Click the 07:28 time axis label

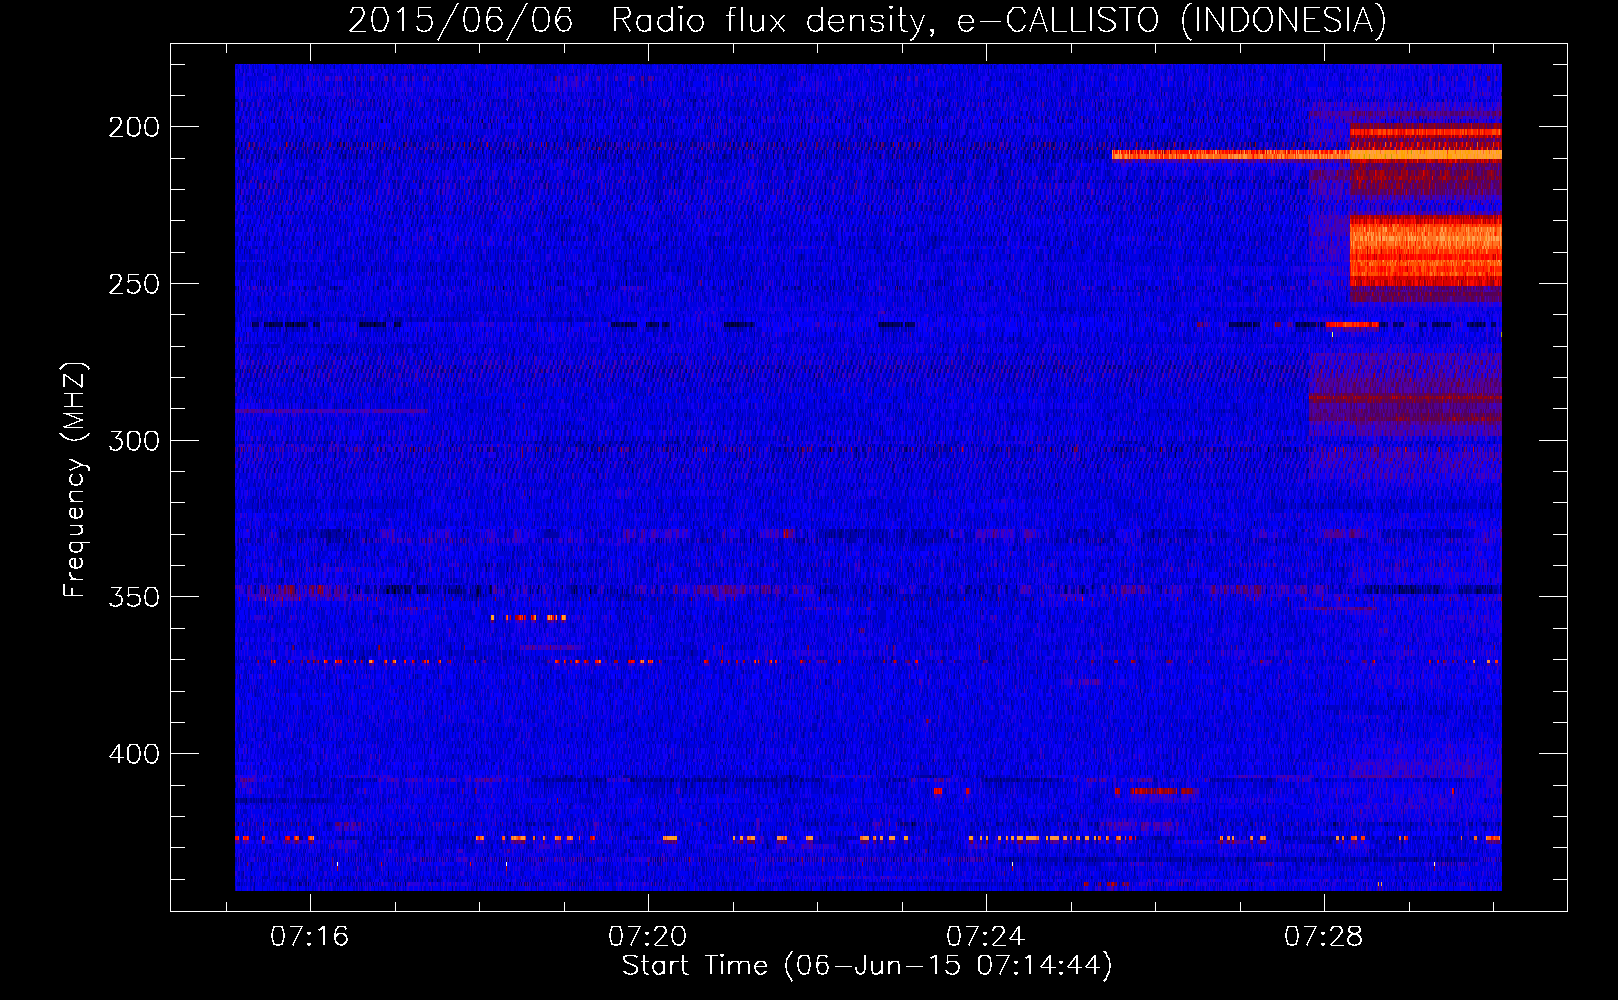[x=1323, y=936]
